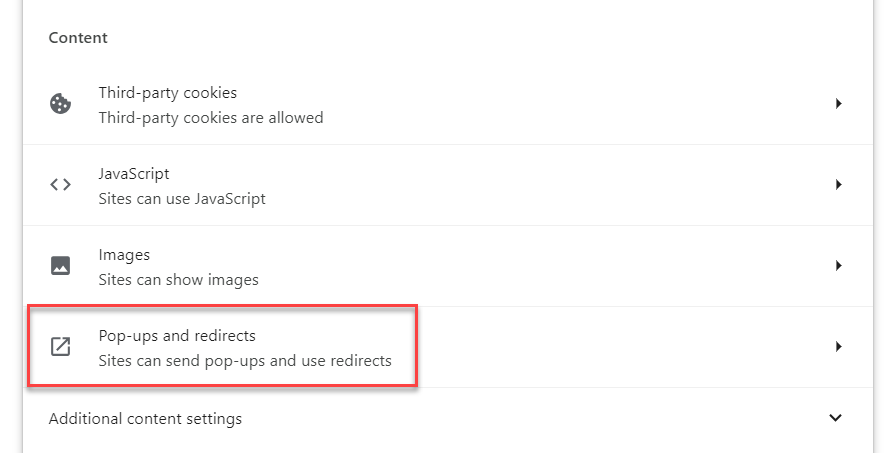888x453 pixels.
Task: Select the Images row title
Action: [x=124, y=255]
